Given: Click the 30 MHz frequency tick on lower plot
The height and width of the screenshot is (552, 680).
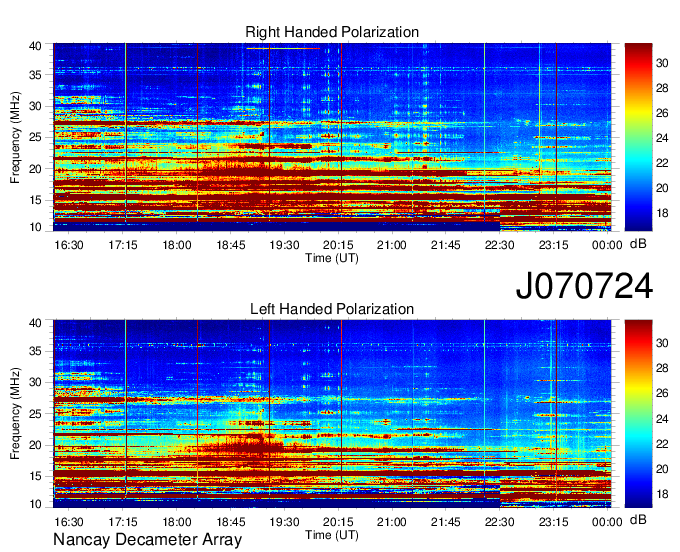Looking at the screenshot, I should pos(35,382).
